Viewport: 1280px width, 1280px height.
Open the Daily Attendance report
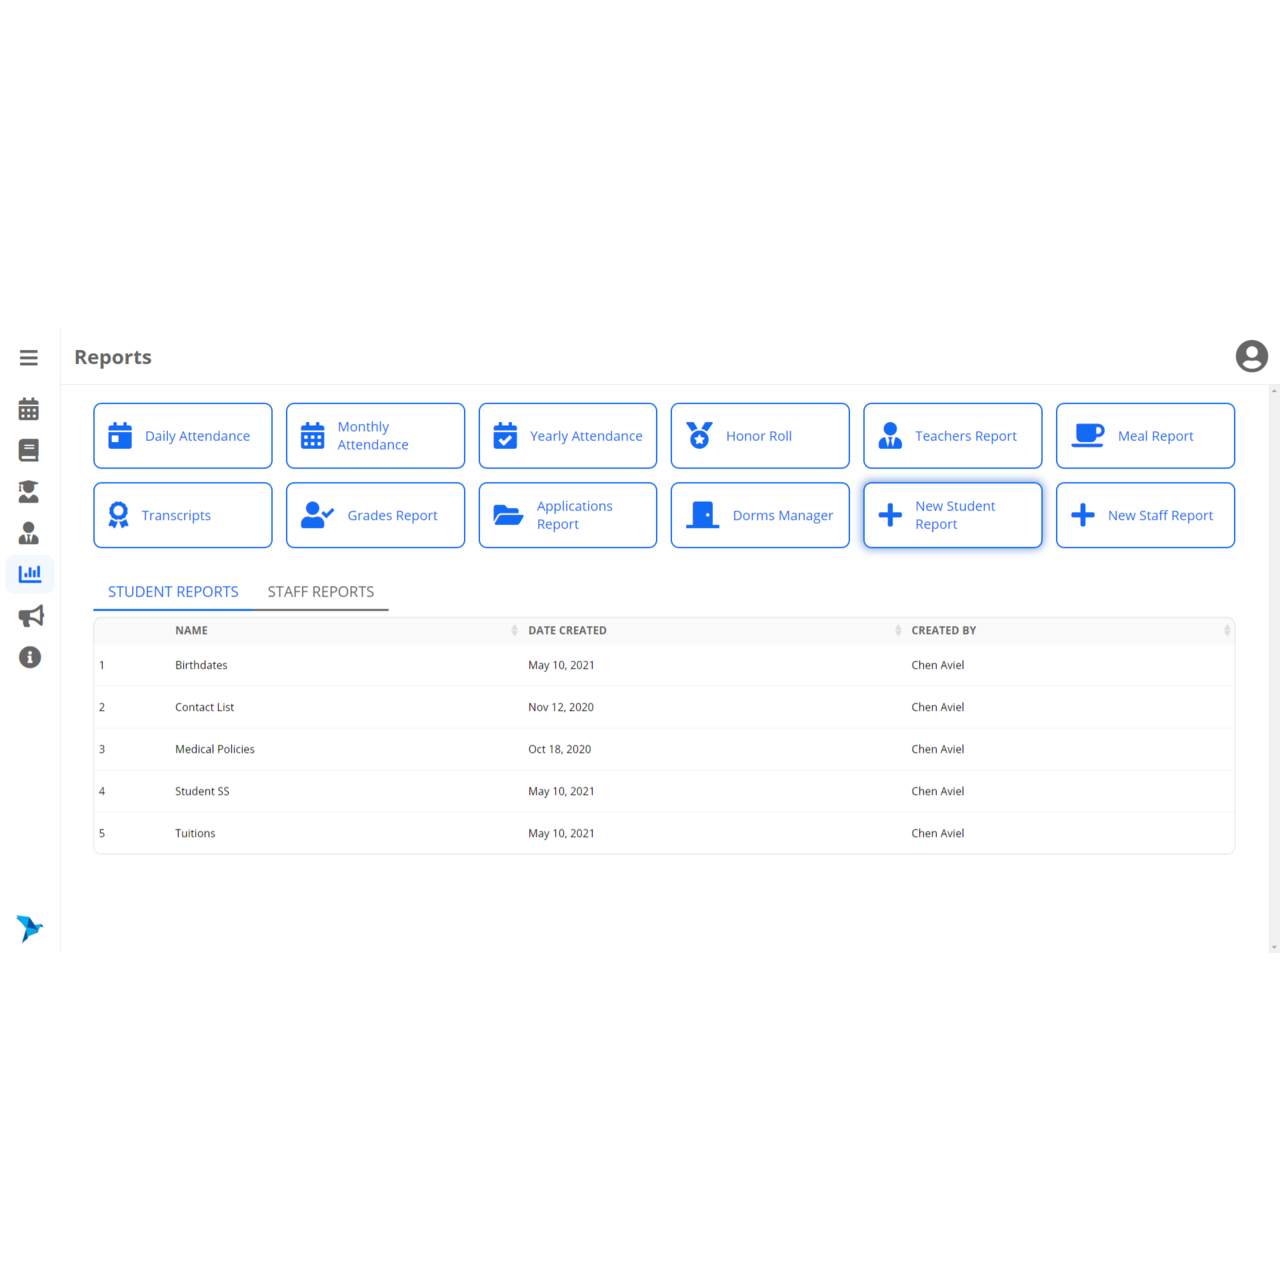(183, 436)
